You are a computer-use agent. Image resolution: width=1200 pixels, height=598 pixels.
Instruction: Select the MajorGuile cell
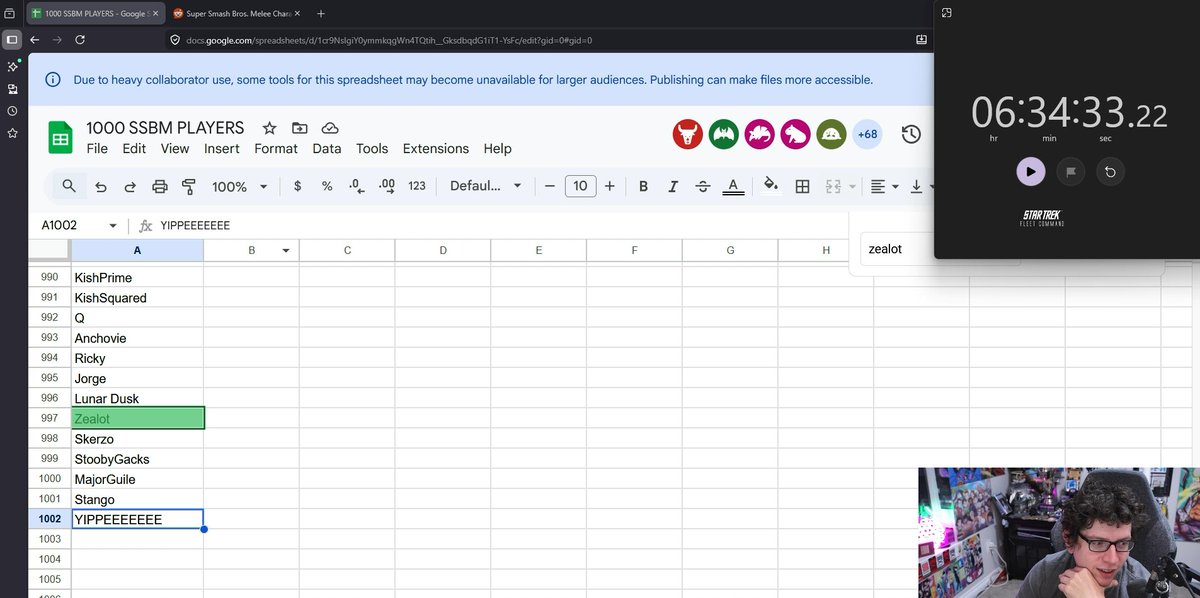[138, 479]
